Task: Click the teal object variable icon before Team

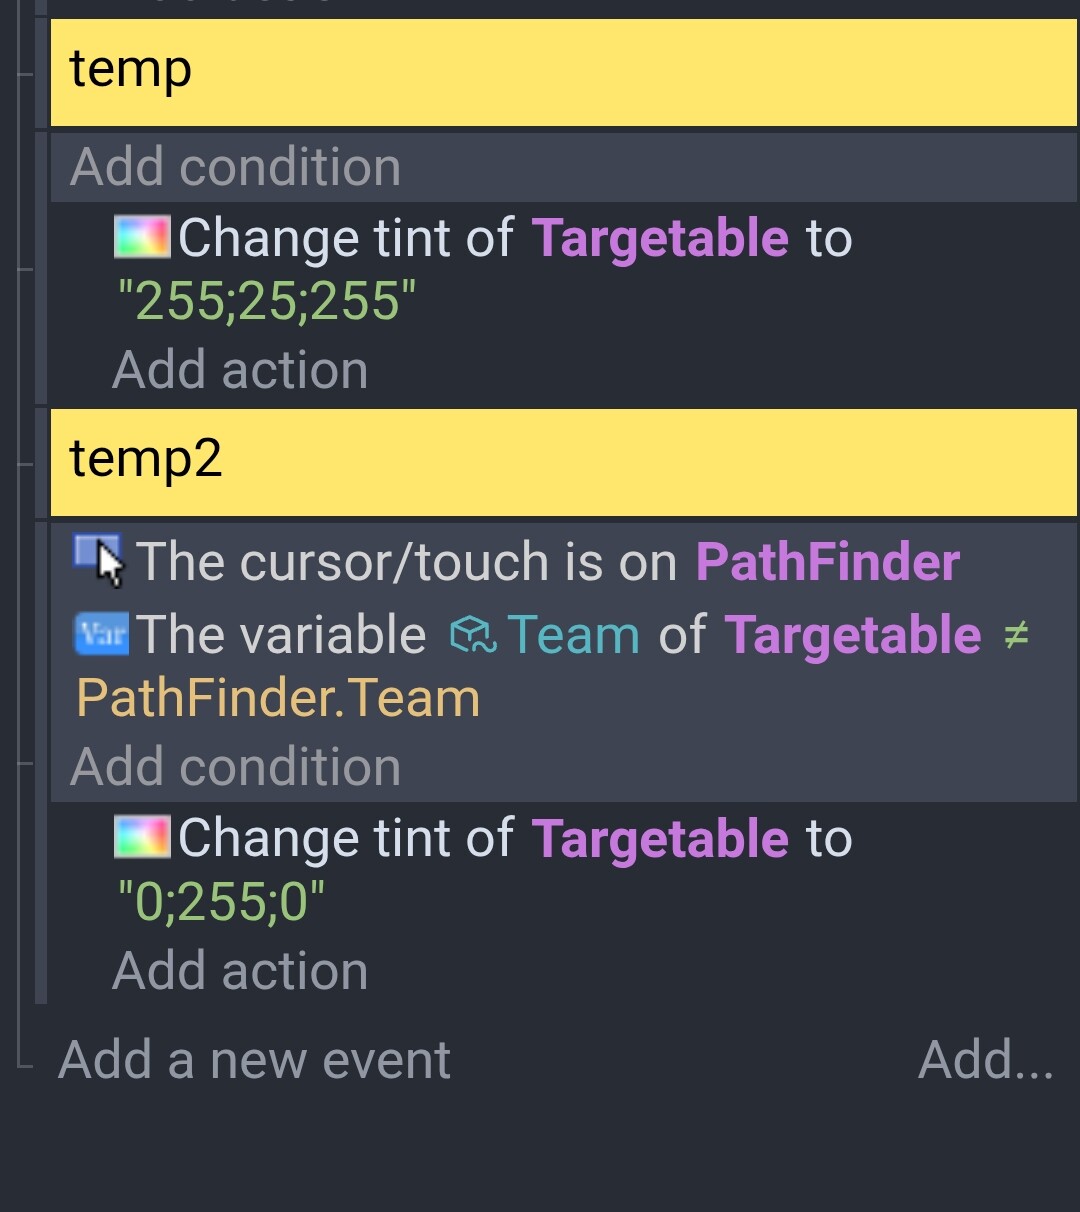Action: 473,635
